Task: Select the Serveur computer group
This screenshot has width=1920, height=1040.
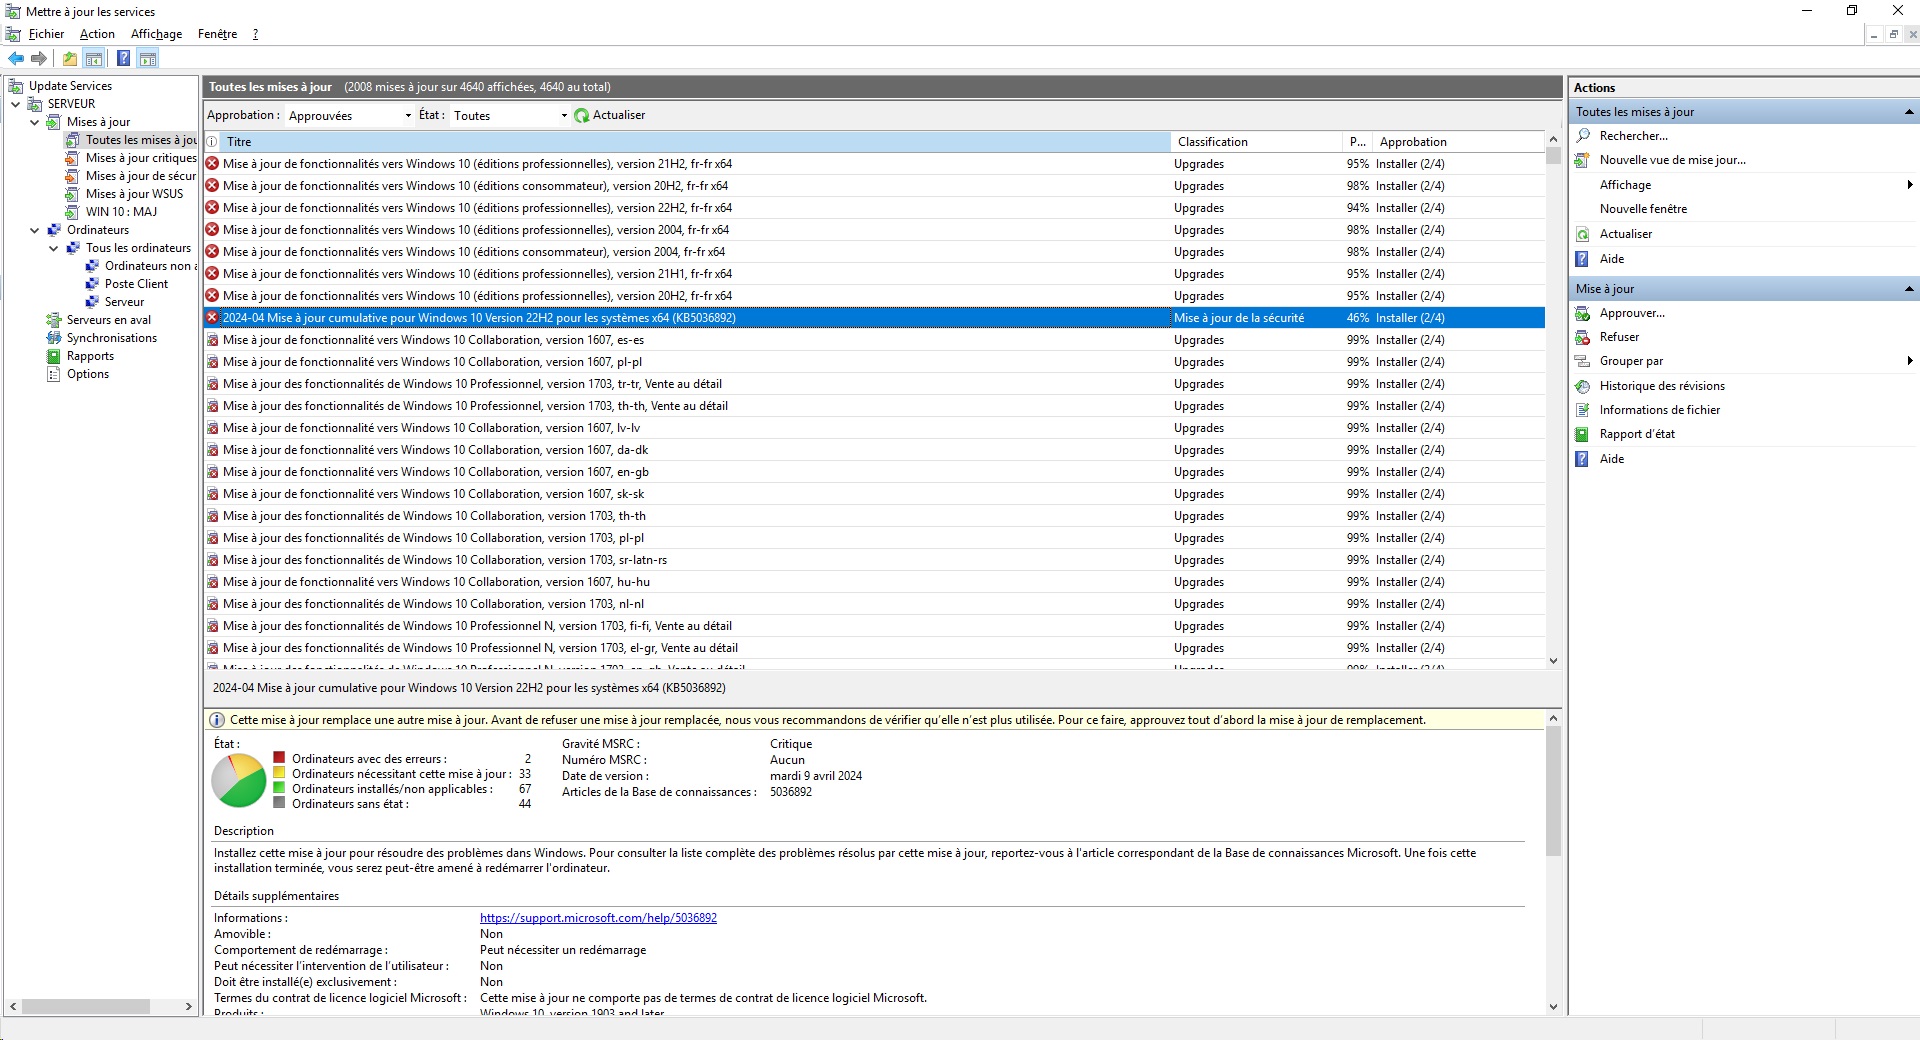Action: click(124, 302)
